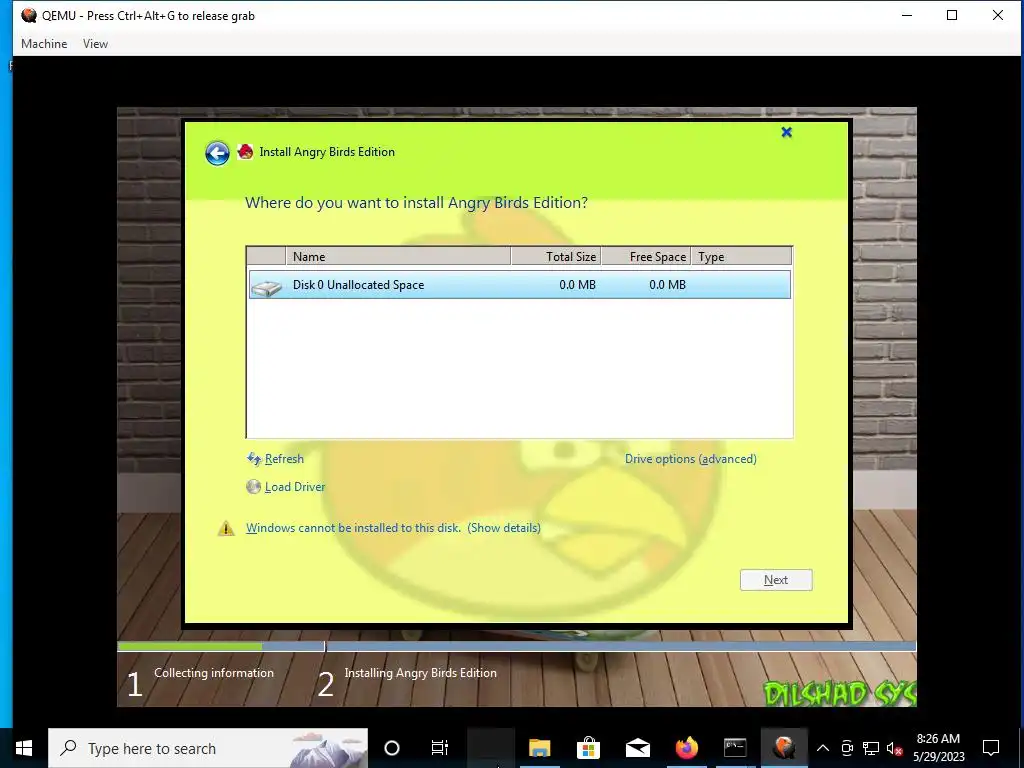Open Drive options (advanced)

690,459
